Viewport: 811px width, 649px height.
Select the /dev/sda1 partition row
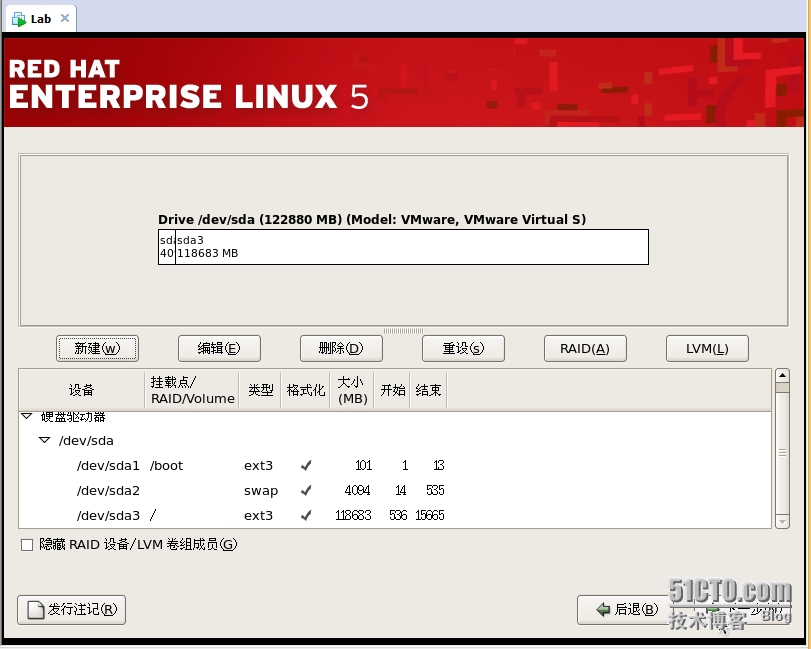tap(395, 465)
